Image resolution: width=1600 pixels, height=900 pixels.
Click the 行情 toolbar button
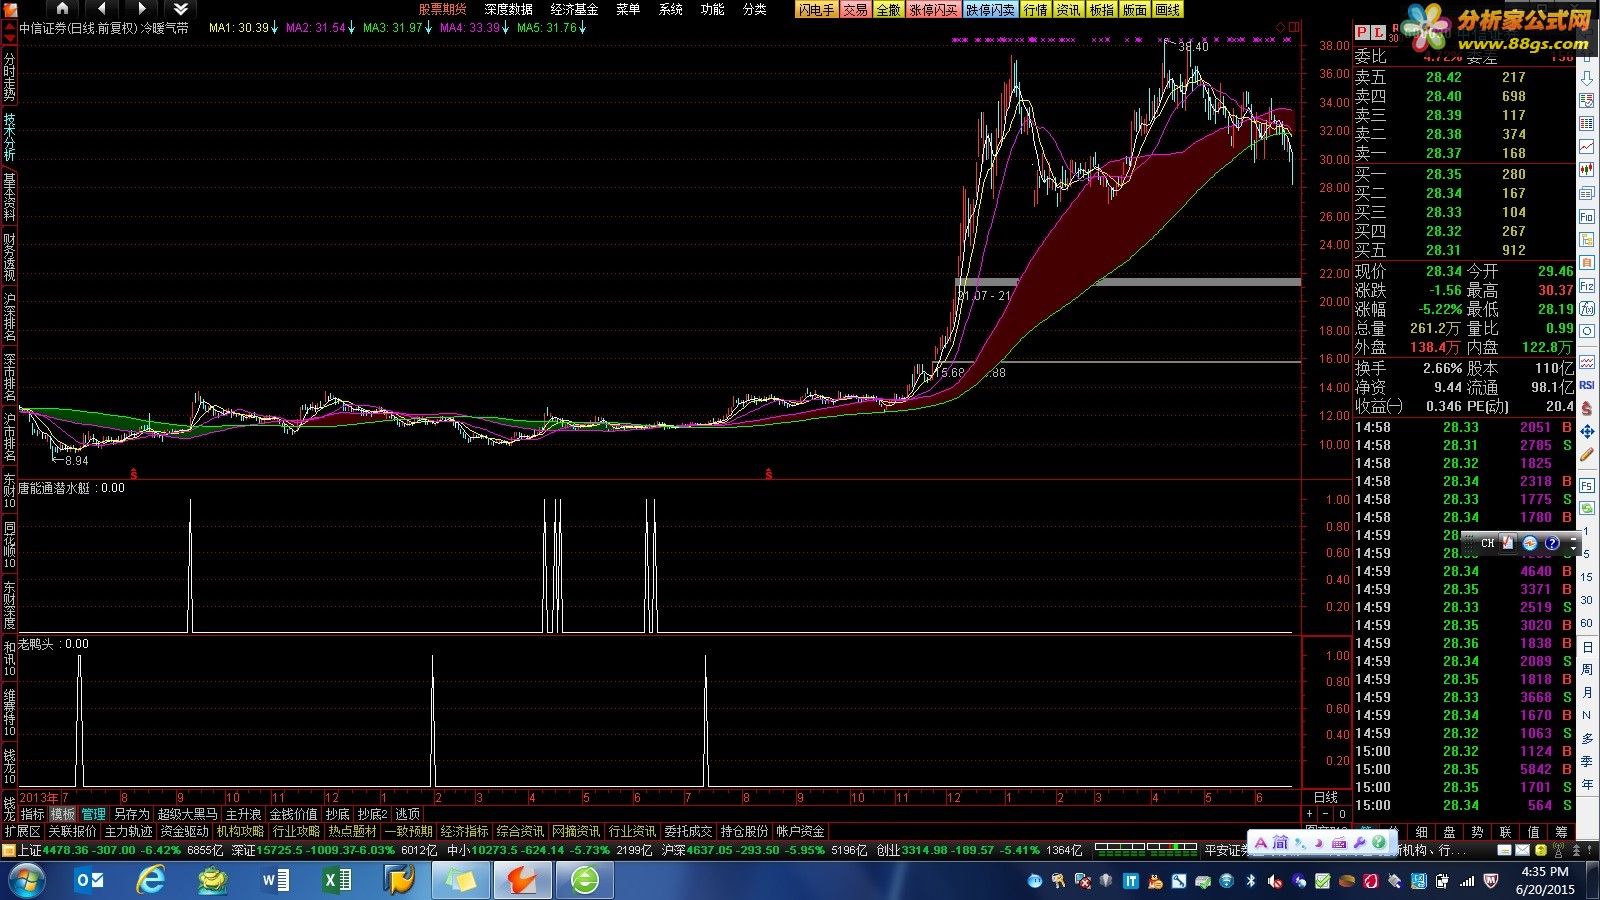pyautogui.click(x=1036, y=10)
